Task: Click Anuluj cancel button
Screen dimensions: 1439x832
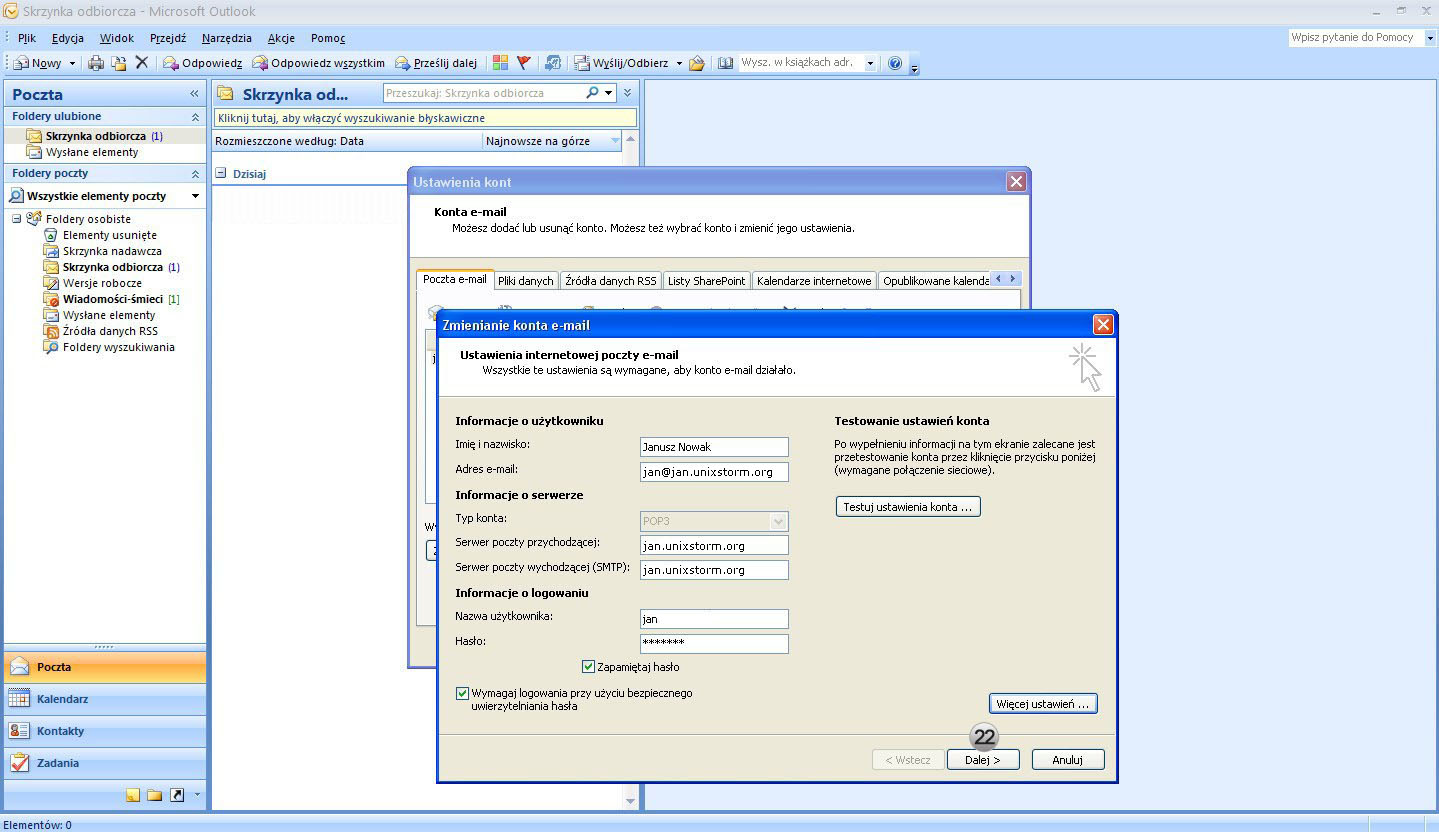Action: pyautogui.click(x=1068, y=760)
